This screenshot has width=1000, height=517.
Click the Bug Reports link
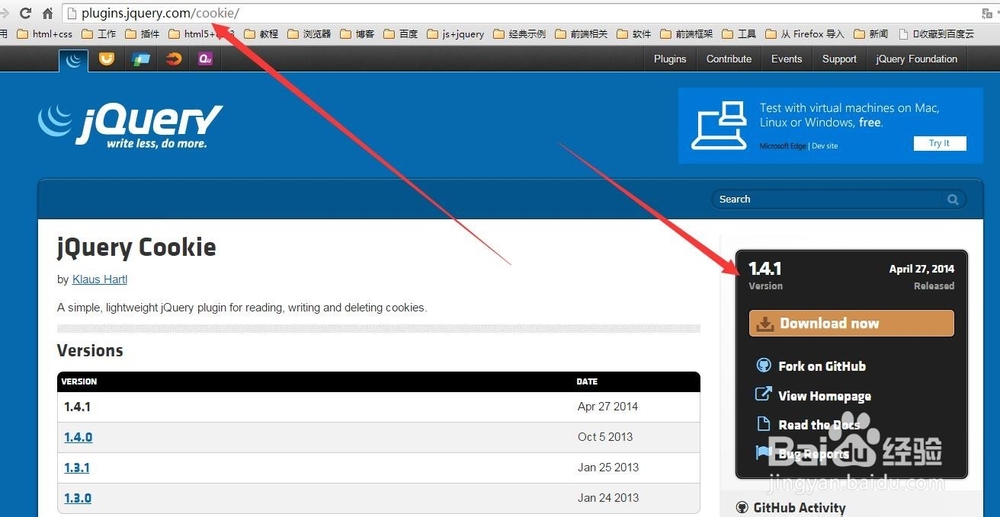[813, 454]
